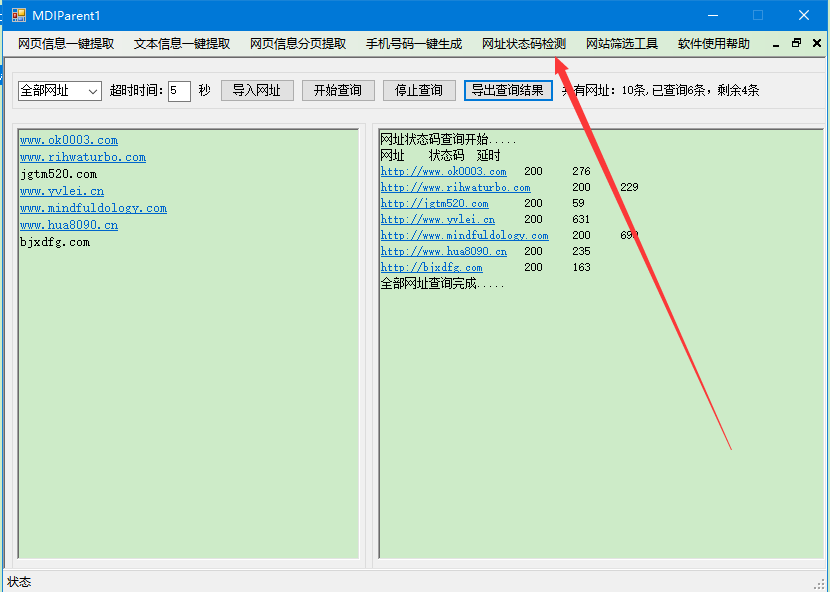Open the 手机号码一键生成 menu
The image size is (830, 592).
[414, 44]
